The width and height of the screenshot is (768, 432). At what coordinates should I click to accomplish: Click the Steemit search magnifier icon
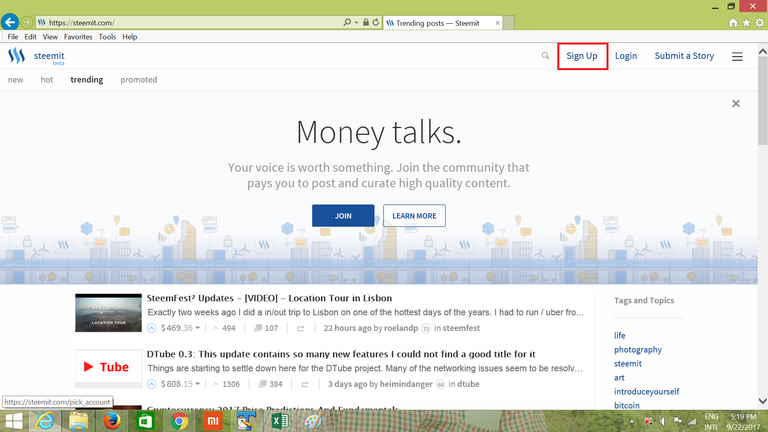545,56
